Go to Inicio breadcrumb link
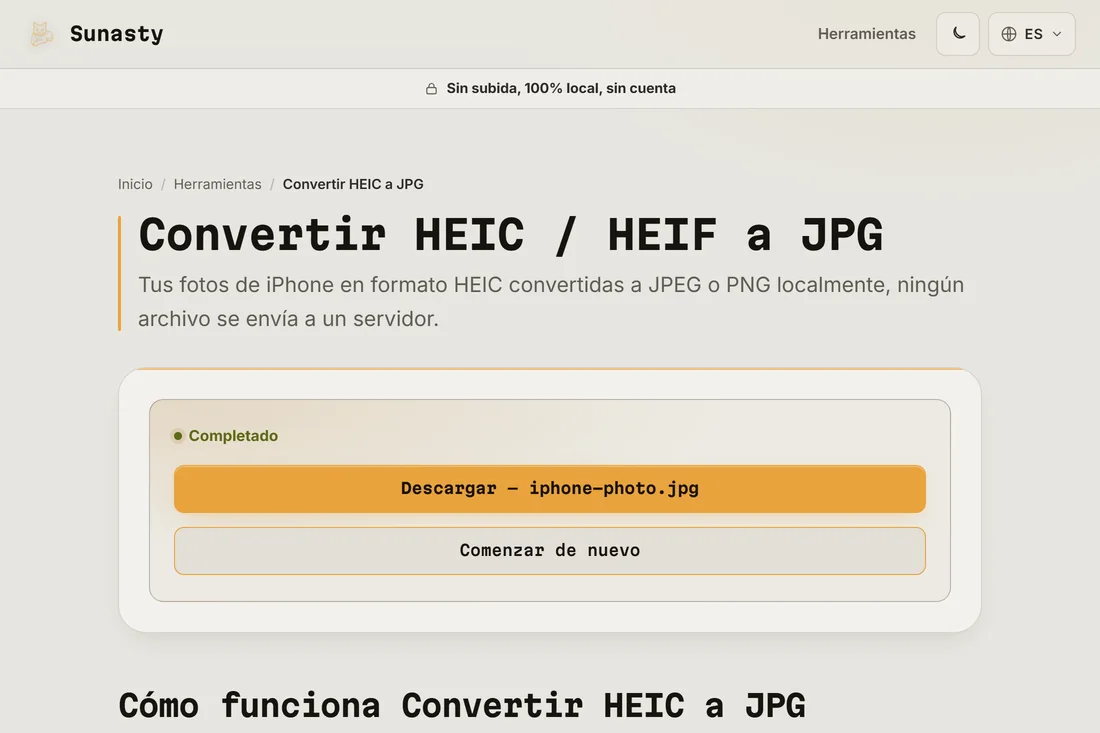1100x733 pixels. tap(135, 184)
